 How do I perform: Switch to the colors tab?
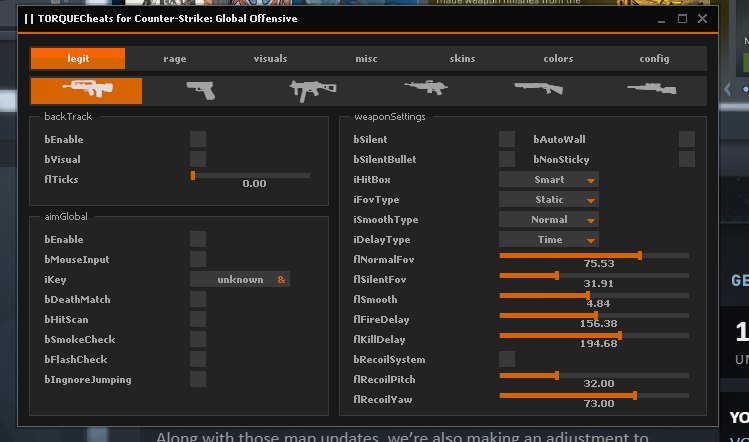[x=558, y=58]
